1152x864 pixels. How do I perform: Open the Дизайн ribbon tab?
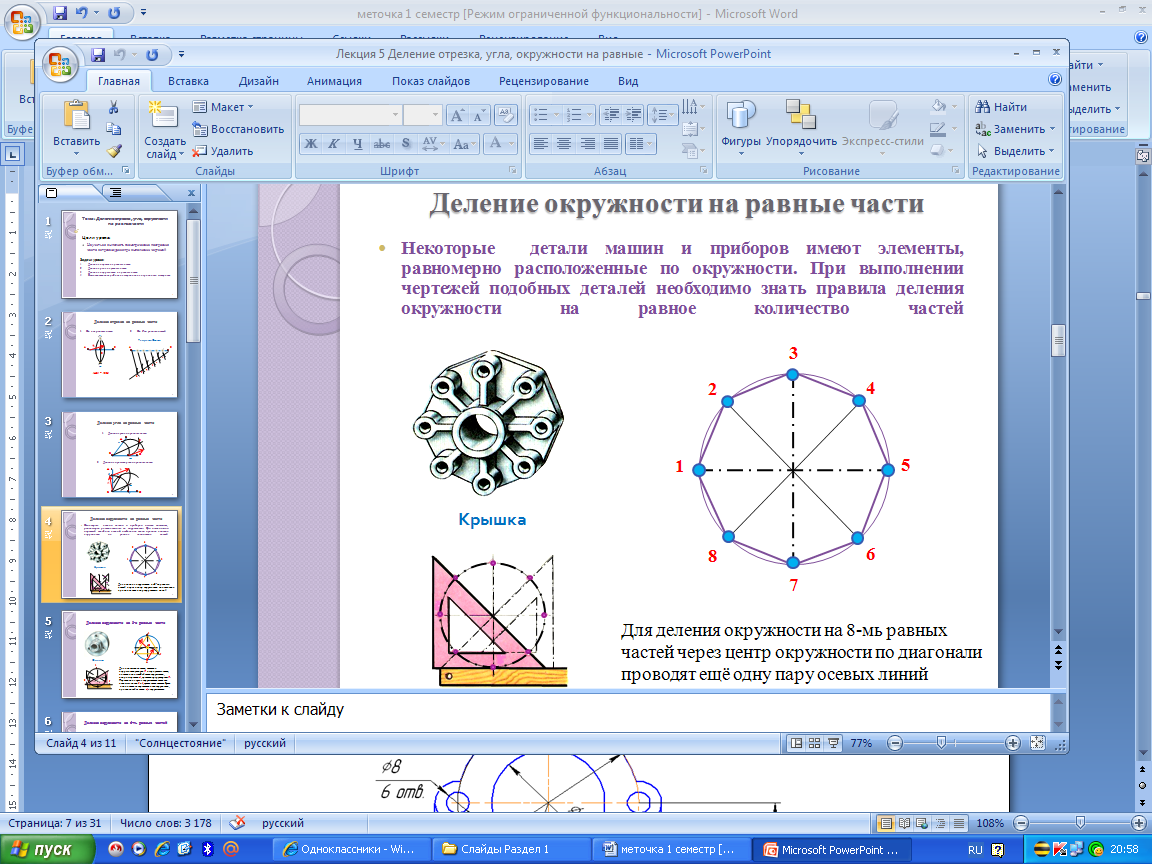[x=259, y=81]
